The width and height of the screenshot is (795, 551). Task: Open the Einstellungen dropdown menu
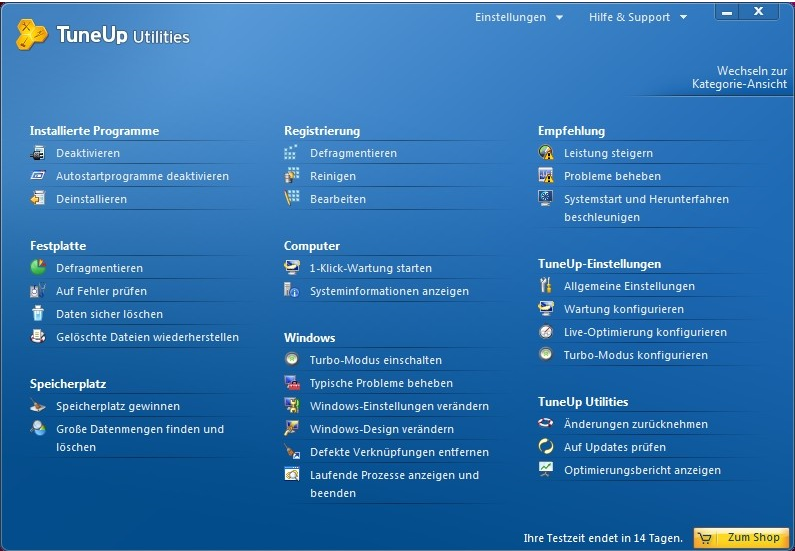click(518, 17)
